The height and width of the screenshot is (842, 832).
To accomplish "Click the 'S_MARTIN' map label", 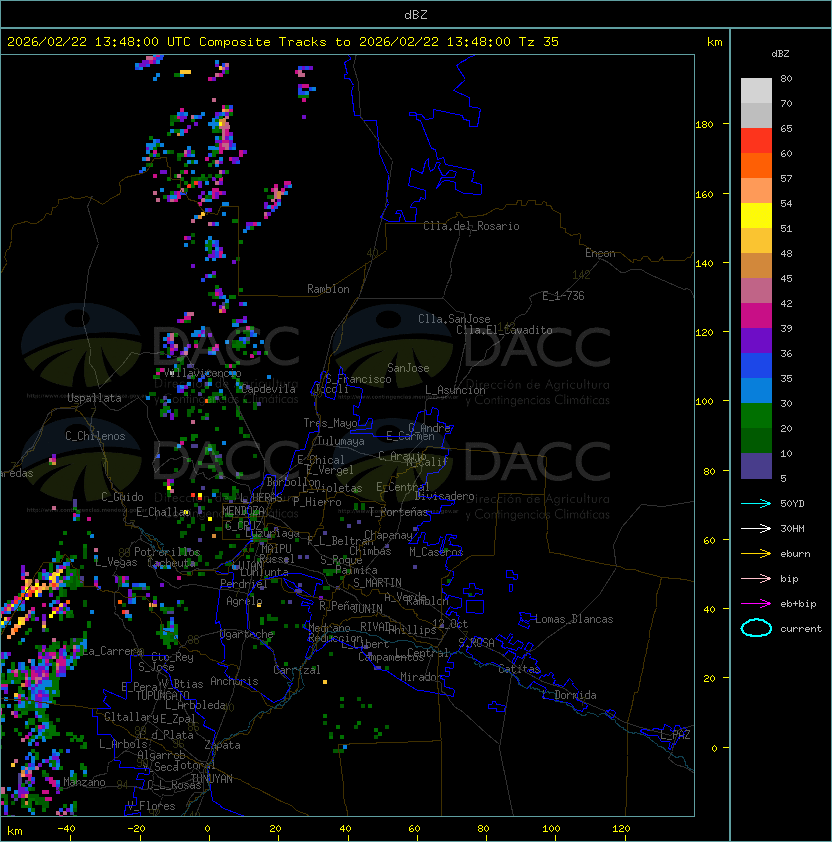I will pyautogui.click(x=378, y=583).
